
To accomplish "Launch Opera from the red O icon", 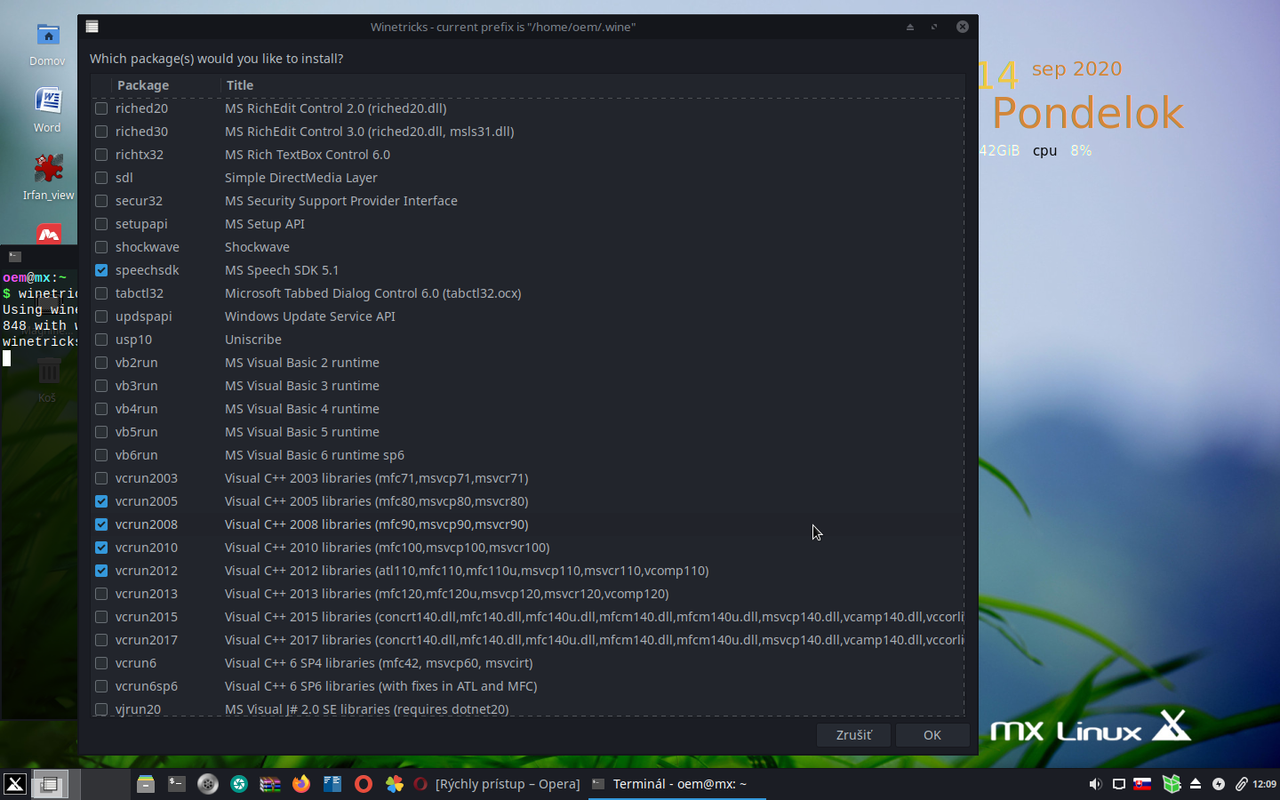I will pyautogui.click(x=363, y=784).
